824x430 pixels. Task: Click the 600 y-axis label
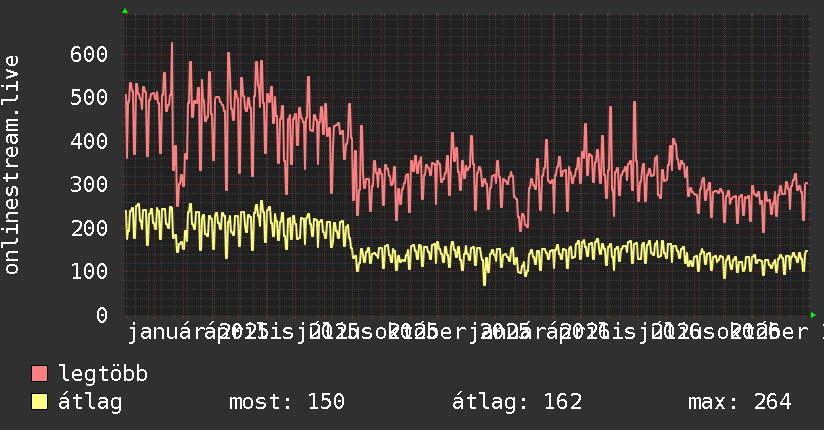(x=89, y=54)
